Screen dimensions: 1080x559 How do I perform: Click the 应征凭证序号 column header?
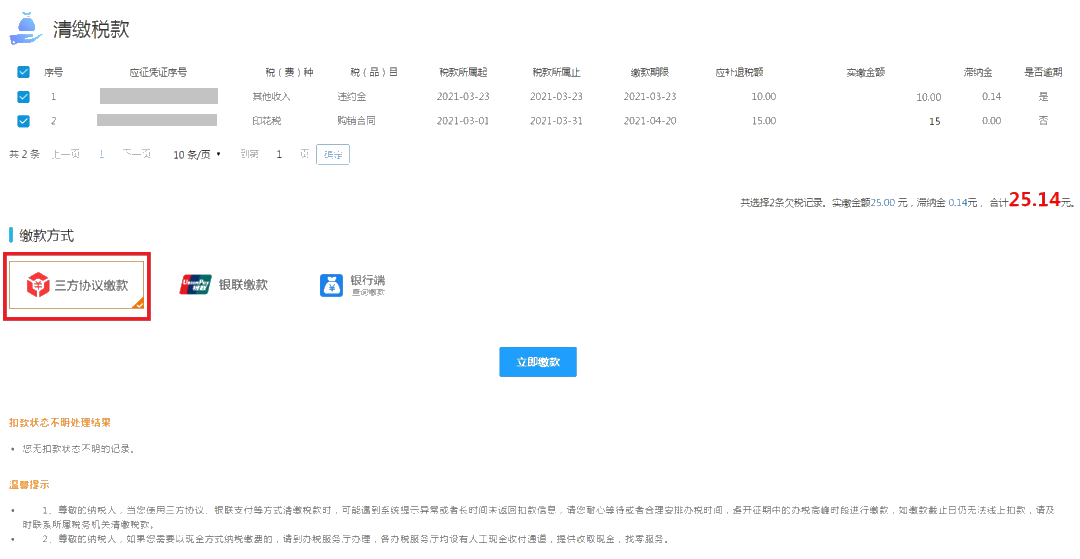pos(158,72)
